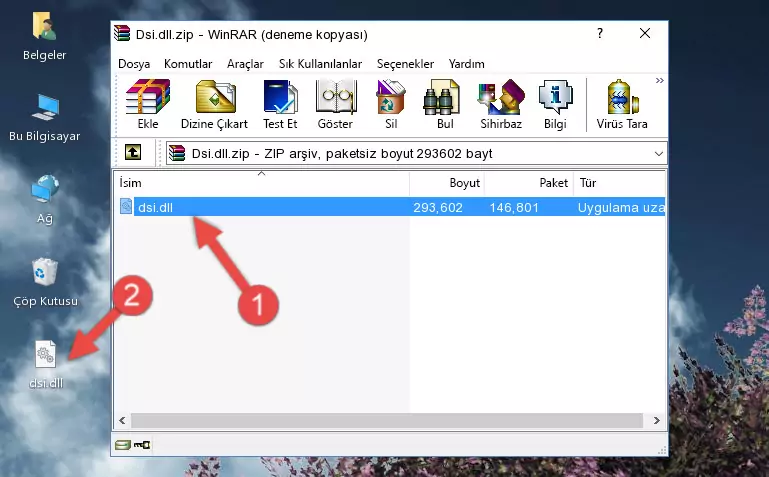Image resolution: width=769 pixels, height=477 pixels.
Task: Click the Ekle (Add) toolbar icon
Action: 148,104
